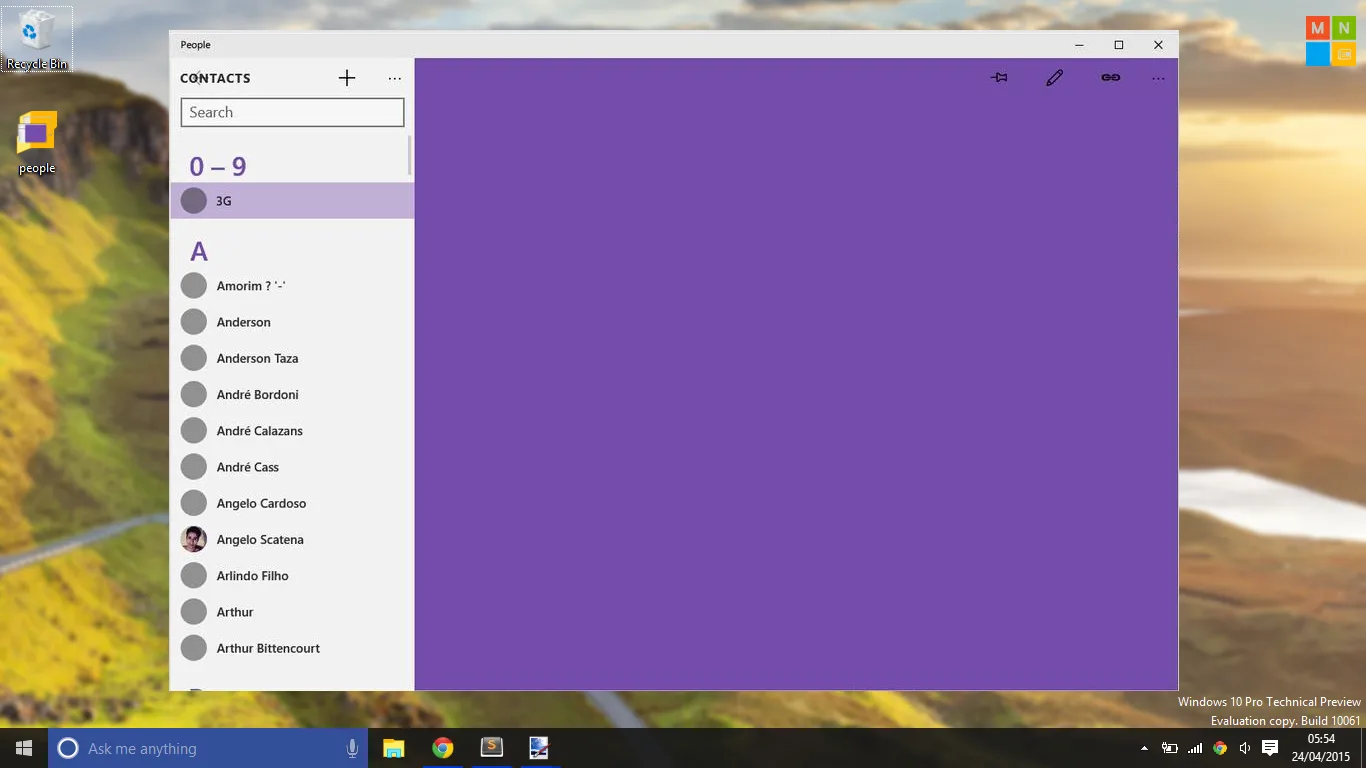Viewport: 1366px width, 768px height.
Task: Click Chrome icon in system tray
Action: 1220,748
